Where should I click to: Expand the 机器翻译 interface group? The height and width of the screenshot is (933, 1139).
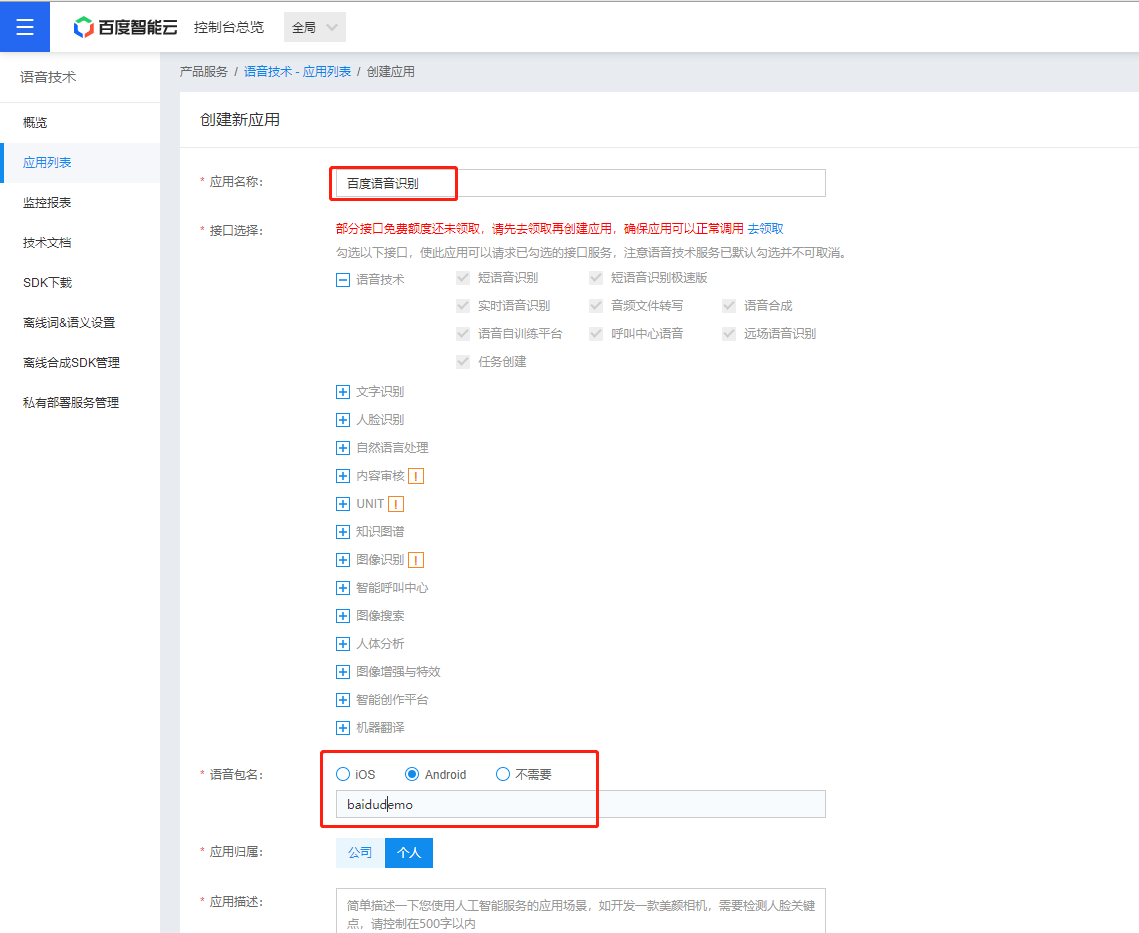tap(343, 728)
